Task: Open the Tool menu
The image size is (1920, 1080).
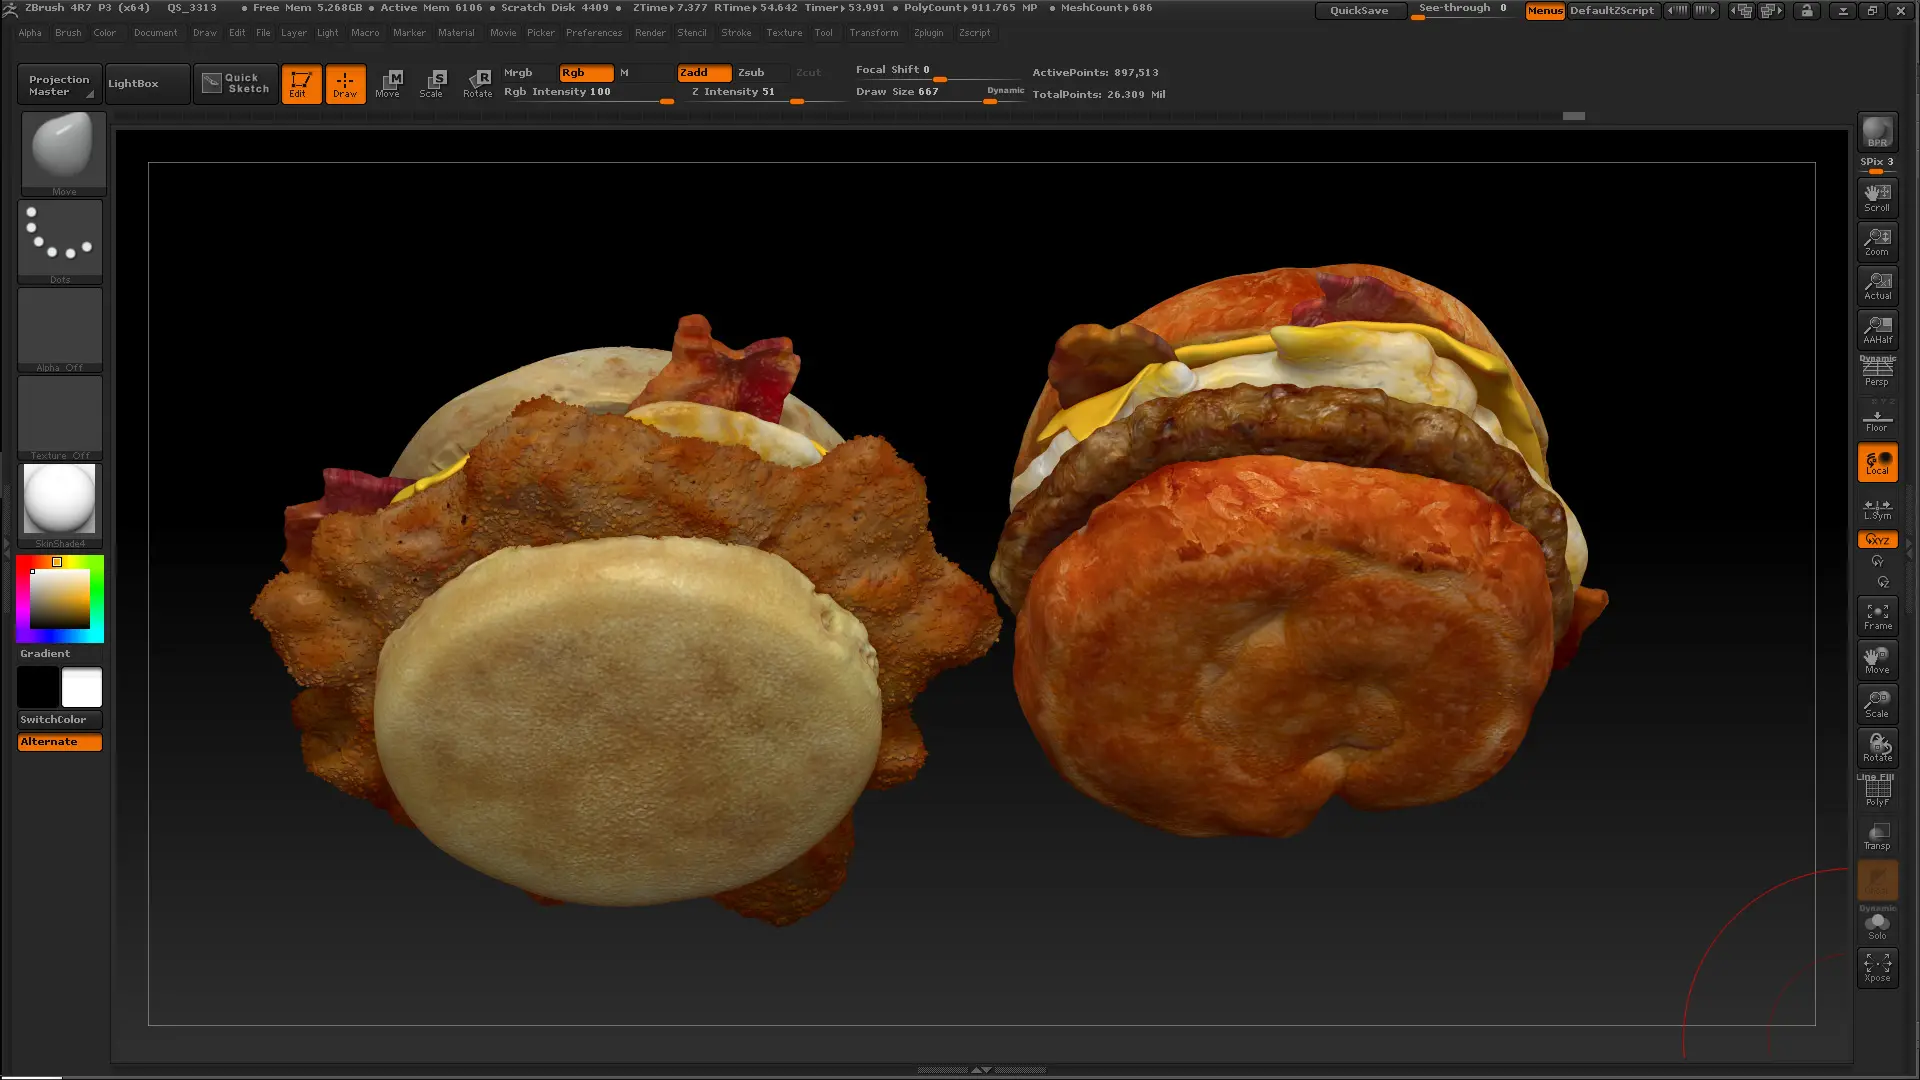Action: tap(823, 33)
